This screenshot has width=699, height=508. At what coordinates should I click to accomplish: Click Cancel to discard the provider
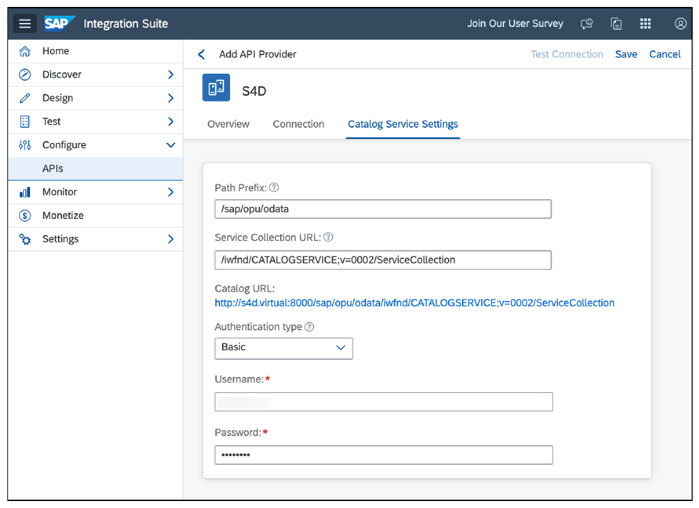(x=665, y=54)
